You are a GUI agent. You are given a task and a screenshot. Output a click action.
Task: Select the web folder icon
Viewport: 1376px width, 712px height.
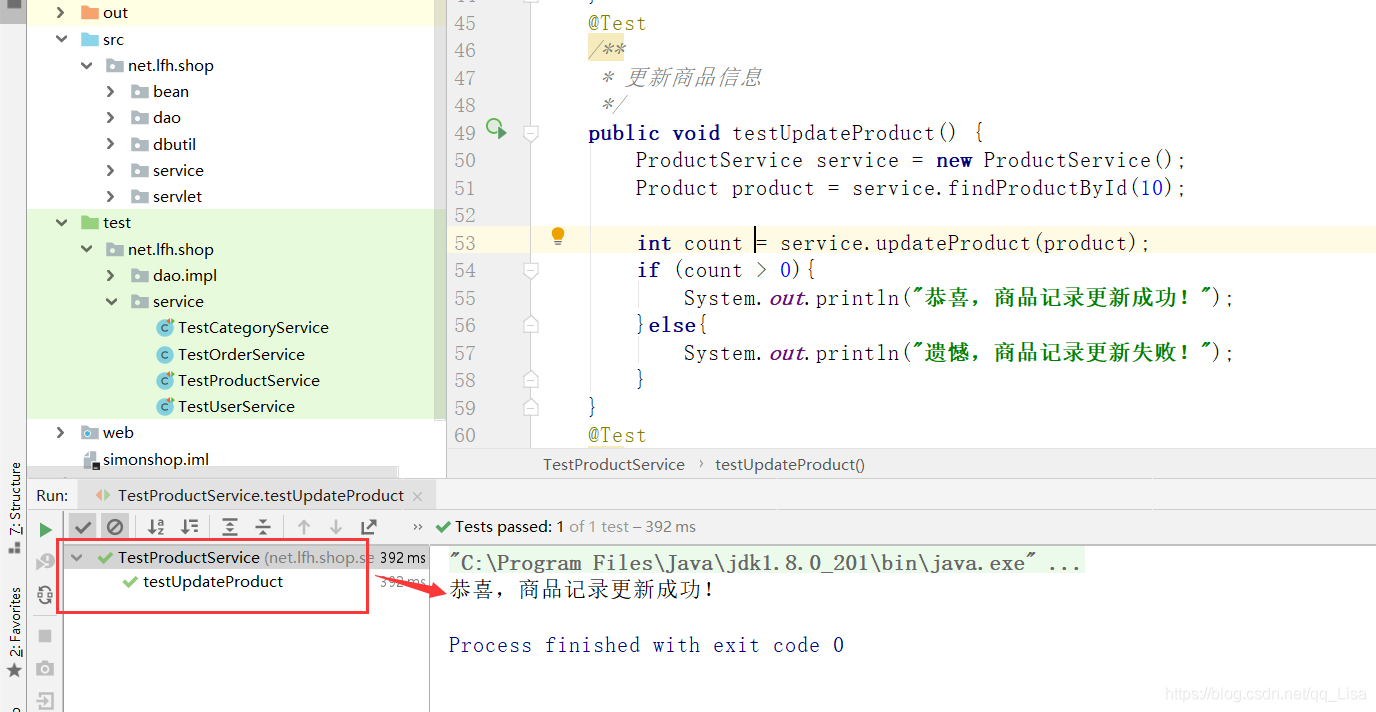[89, 432]
